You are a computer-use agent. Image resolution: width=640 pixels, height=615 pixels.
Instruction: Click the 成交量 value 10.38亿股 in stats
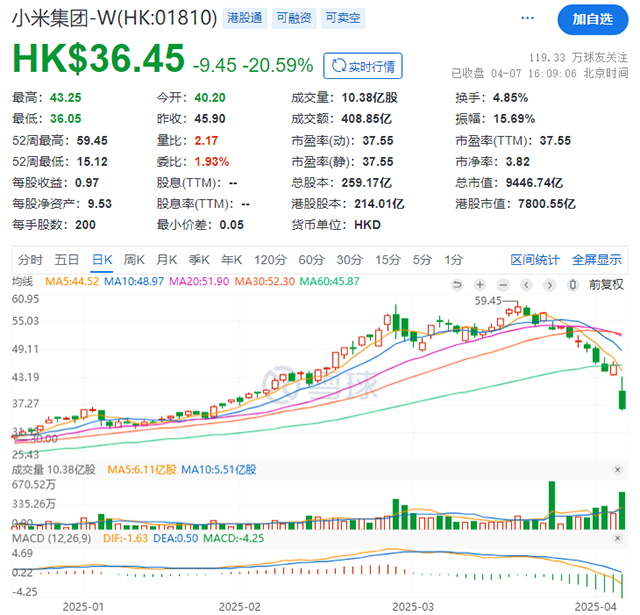click(370, 98)
